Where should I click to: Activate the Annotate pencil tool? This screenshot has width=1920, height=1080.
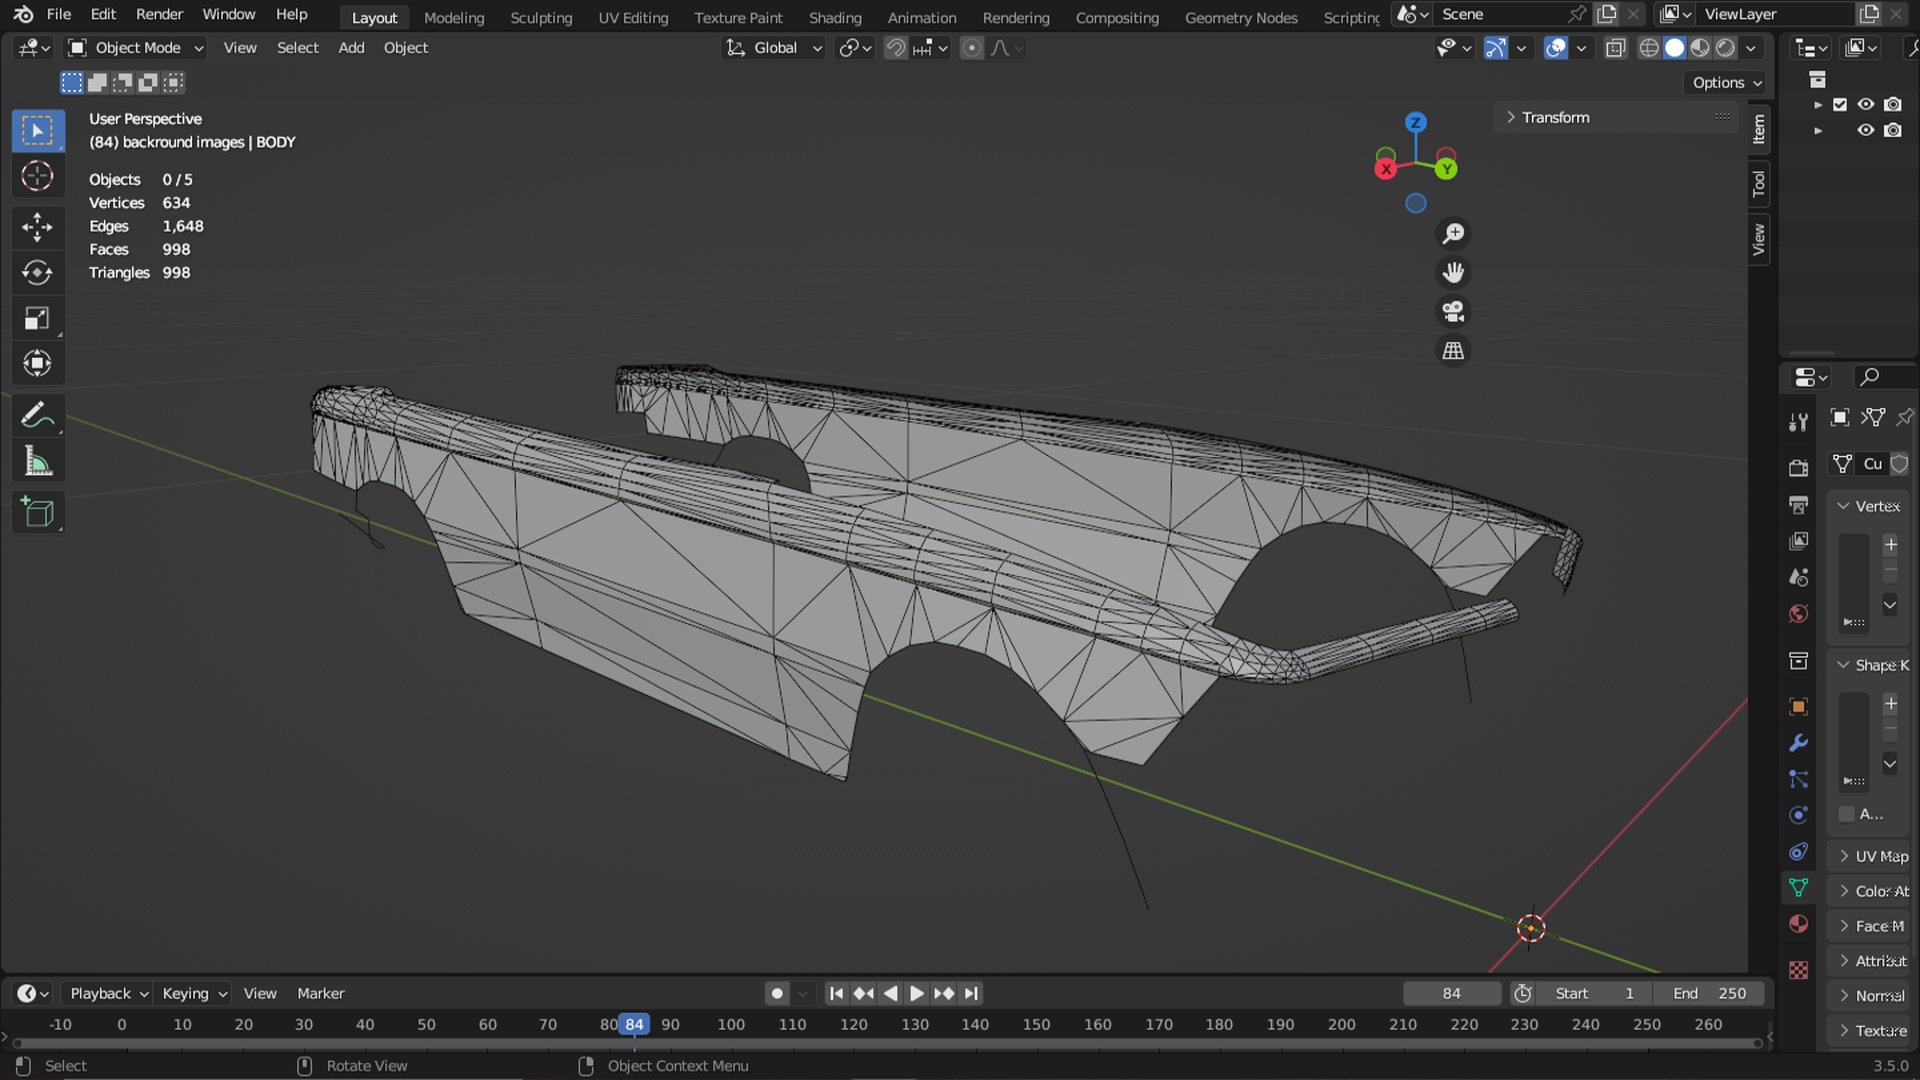pyautogui.click(x=37, y=415)
